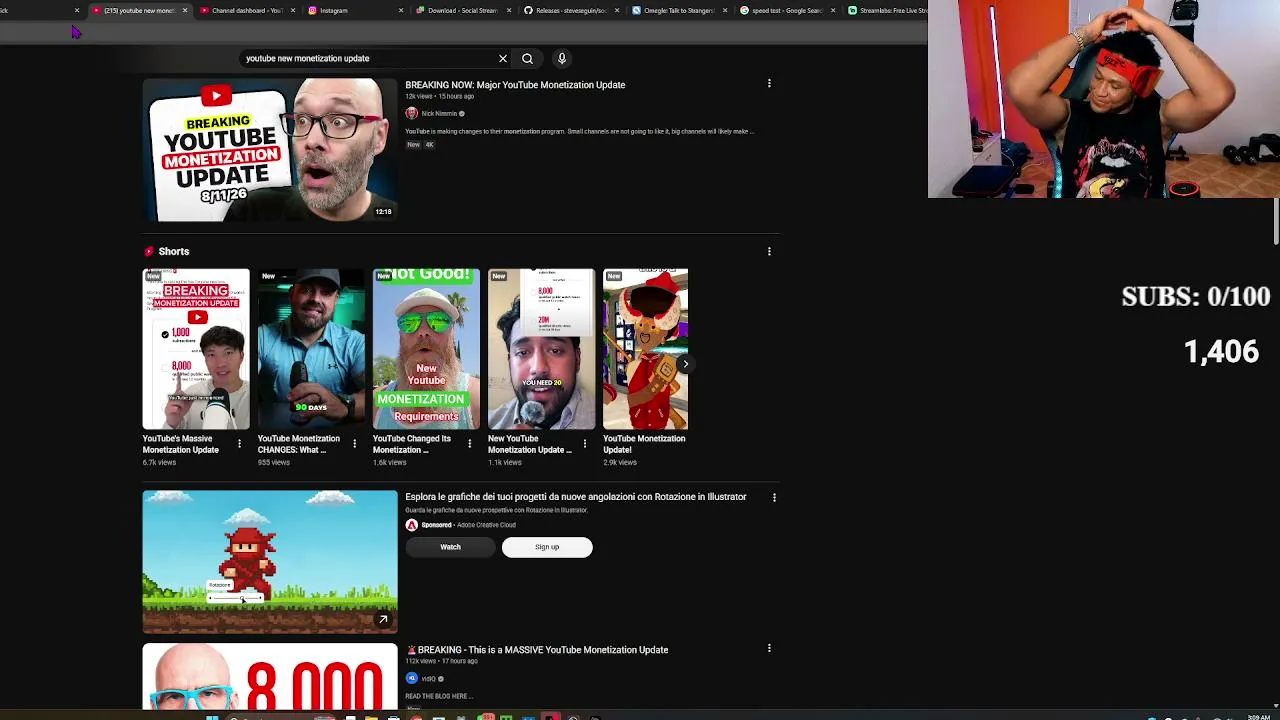The width and height of the screenshot is (1280, 720).
Task: Close the Instagram tab
Action: [x=401, y=11]
